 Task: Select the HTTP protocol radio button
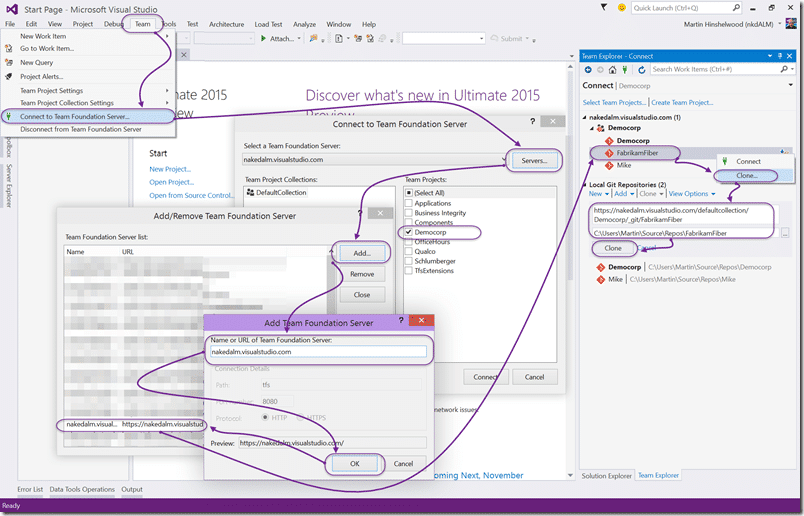(x=265, y=418)
